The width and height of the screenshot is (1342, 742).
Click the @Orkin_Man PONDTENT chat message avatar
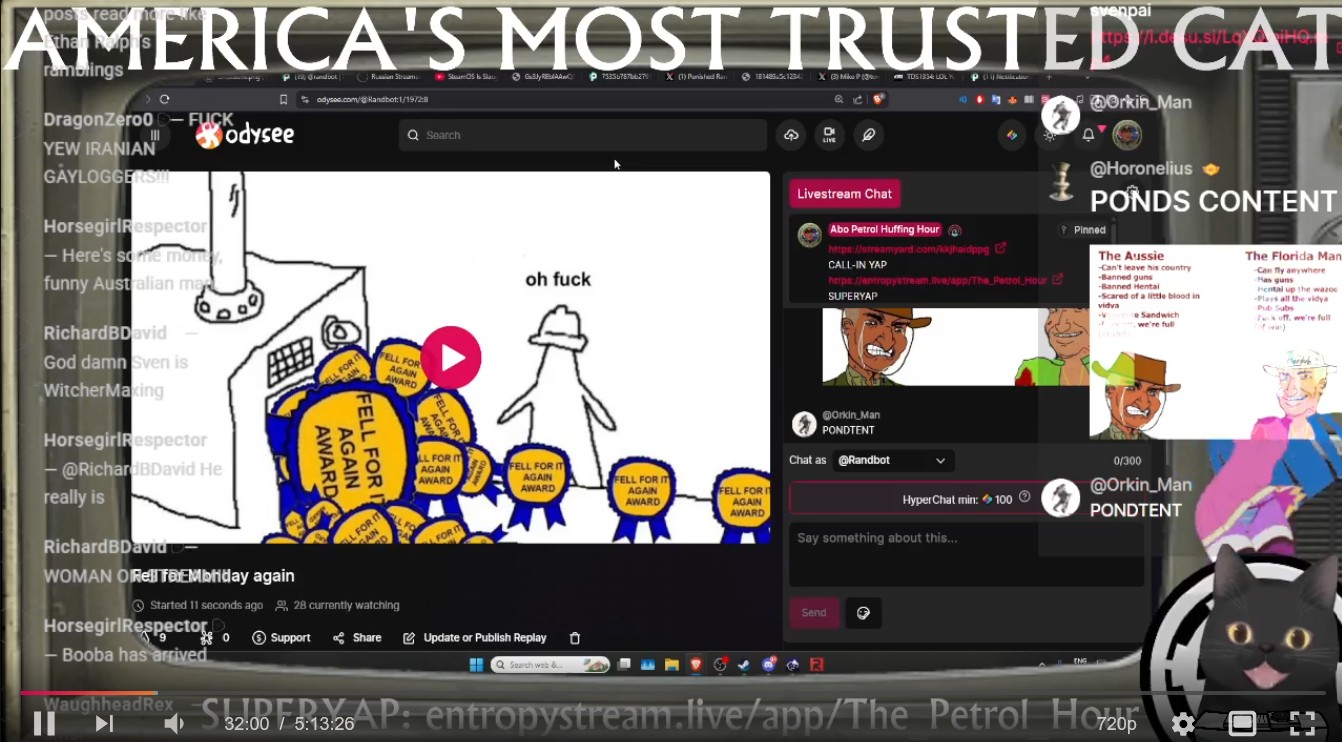pyautogui.click(x=804, y=423)
